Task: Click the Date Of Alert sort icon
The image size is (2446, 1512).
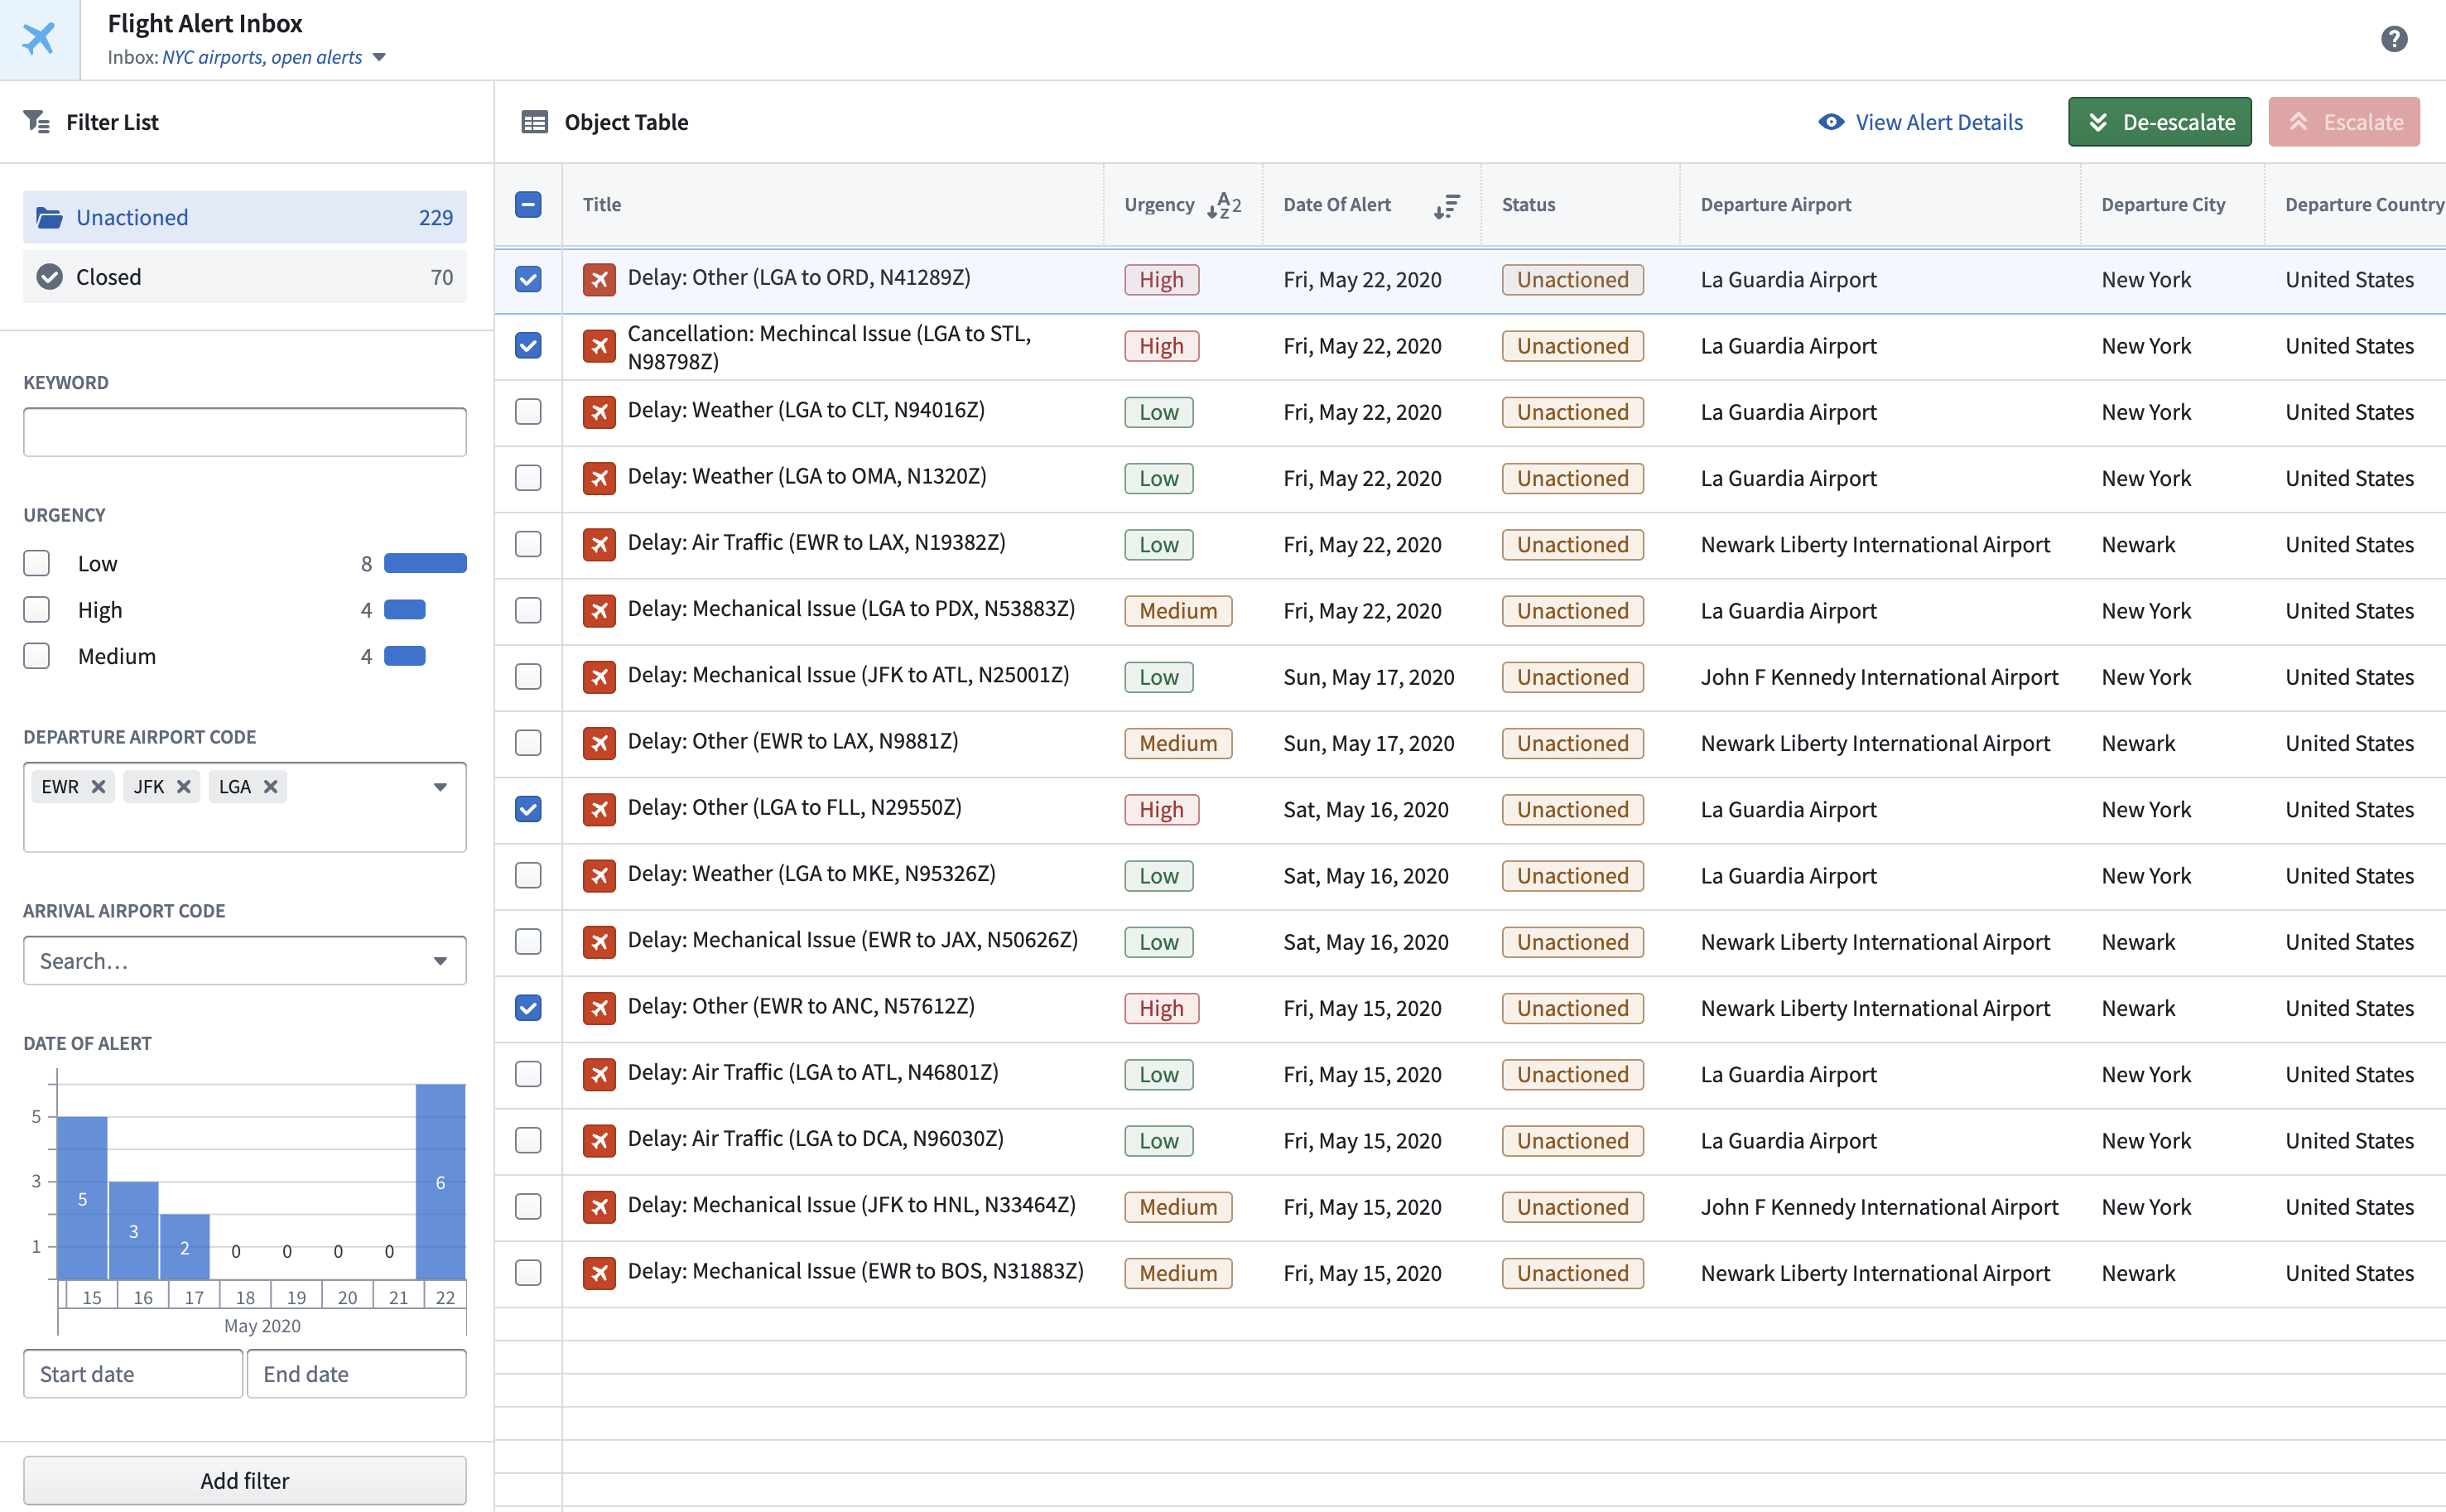Action: tap(1446, 206)
